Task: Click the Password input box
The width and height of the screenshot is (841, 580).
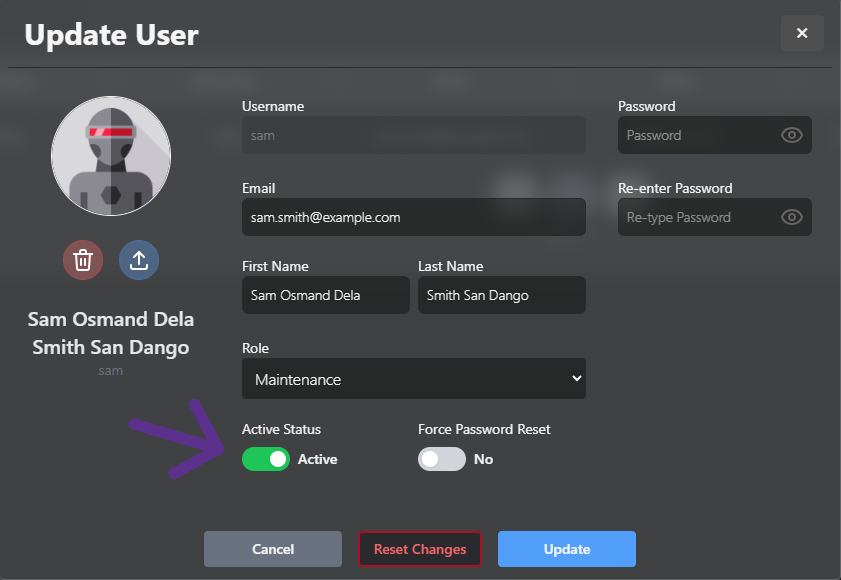Action: (698, 135)
